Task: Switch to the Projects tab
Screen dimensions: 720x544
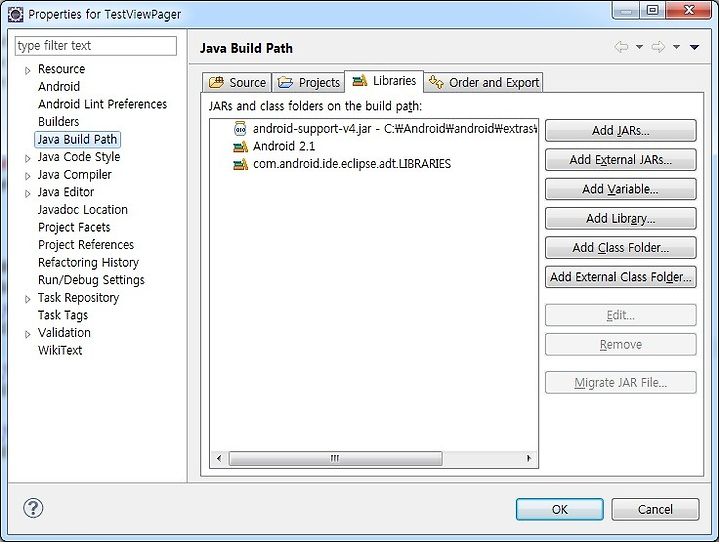Action: click(308, 83)
